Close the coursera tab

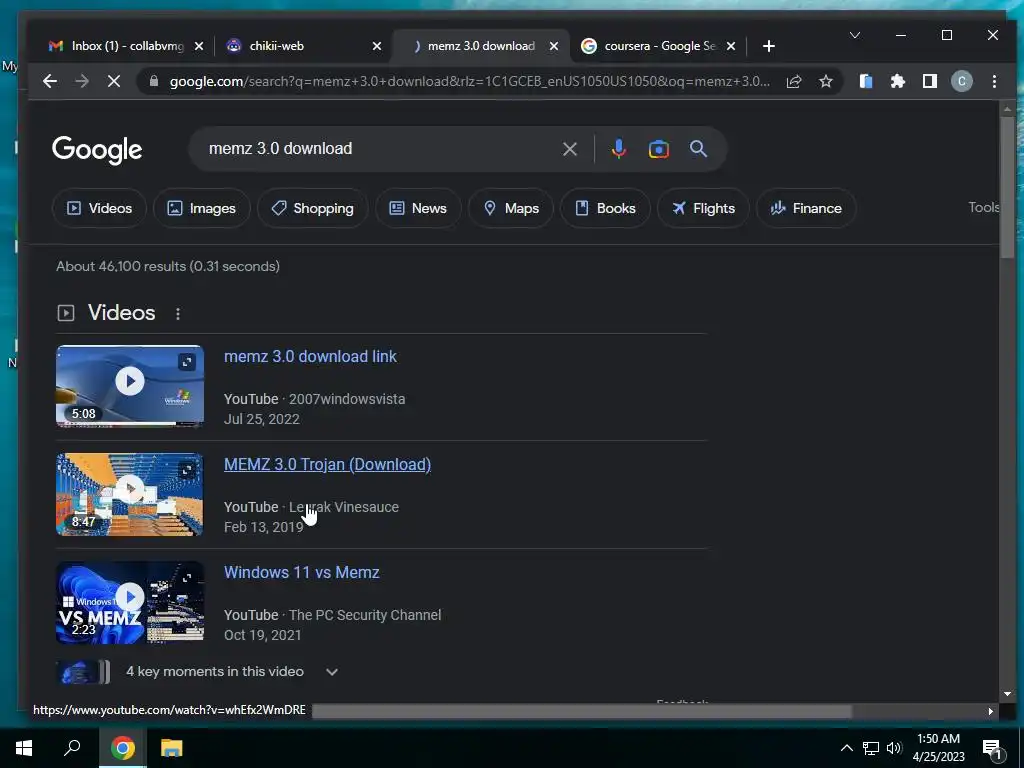pos(731,46)
